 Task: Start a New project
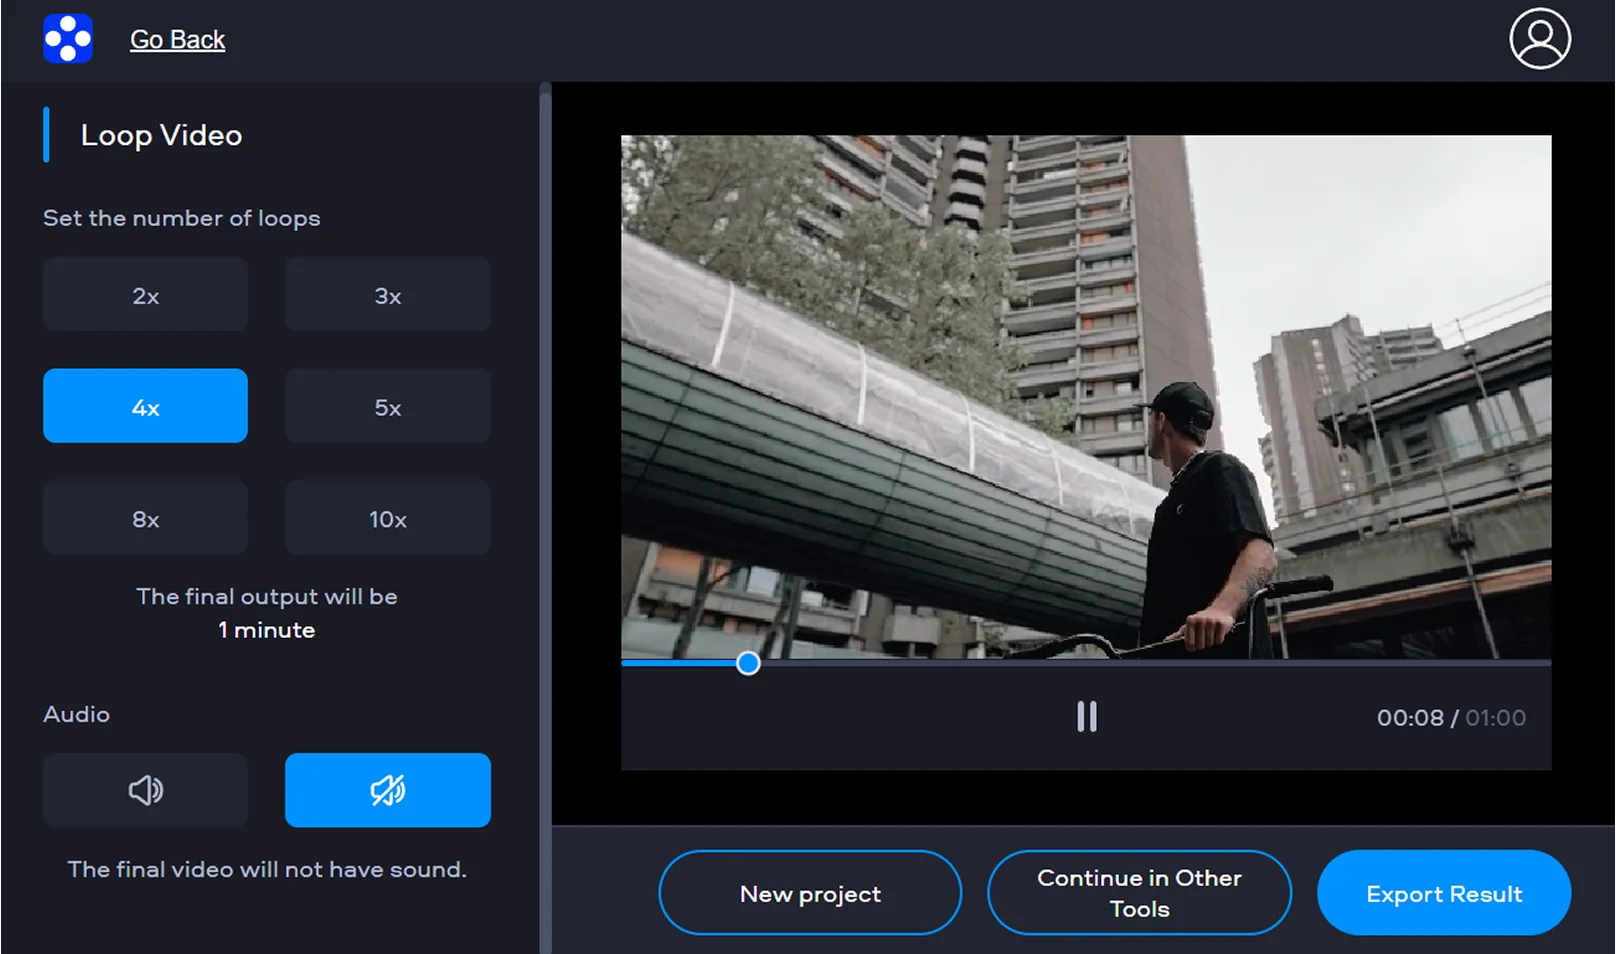[810, 893]
